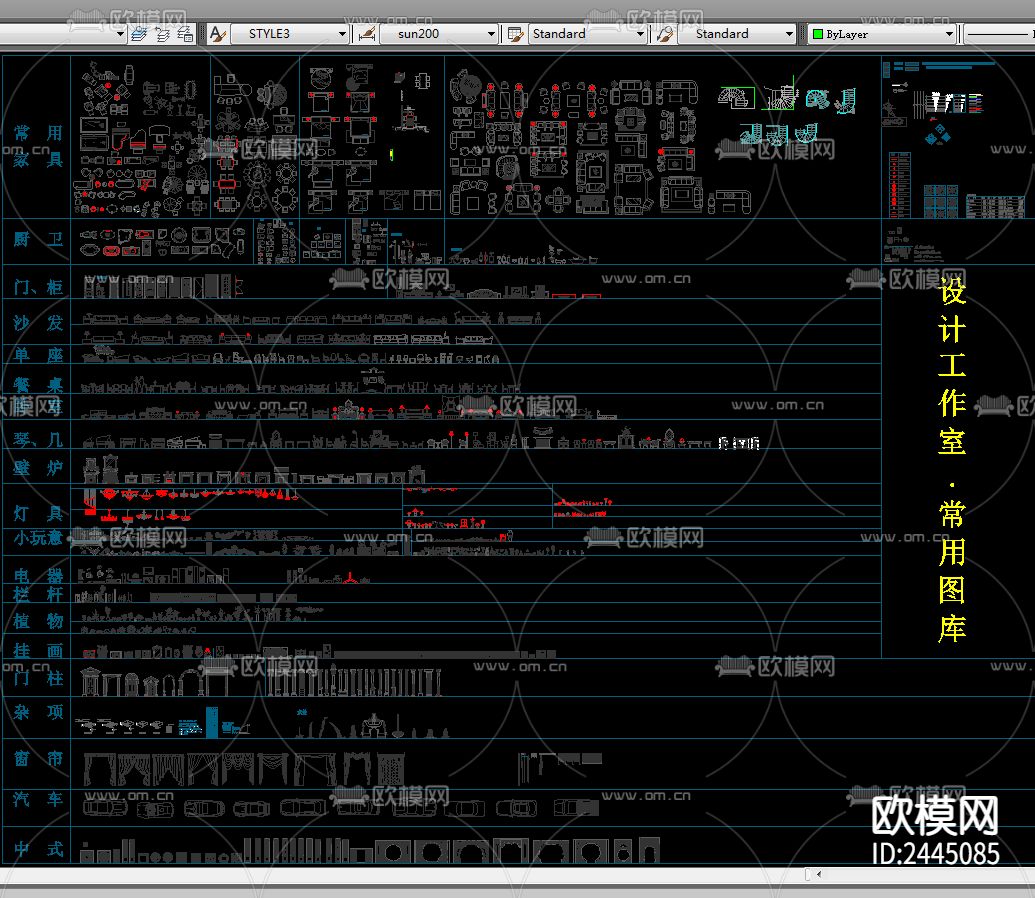This screenshot has height=898, width=1035.
Task: Click the 餐桌 row label
Action: pyautogui.click(x=38, y=384)
